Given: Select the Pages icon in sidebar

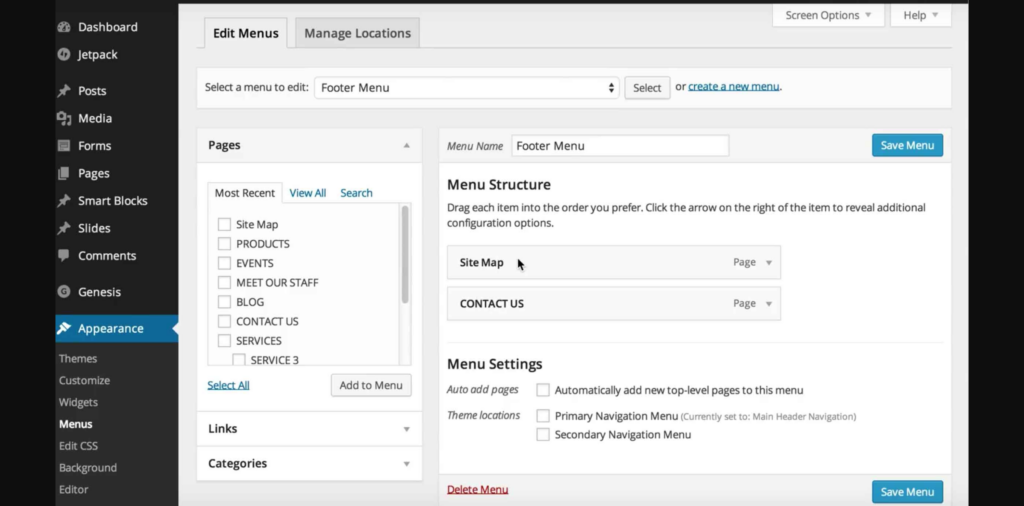Looking at the screenshot, I should pos(64,173).
